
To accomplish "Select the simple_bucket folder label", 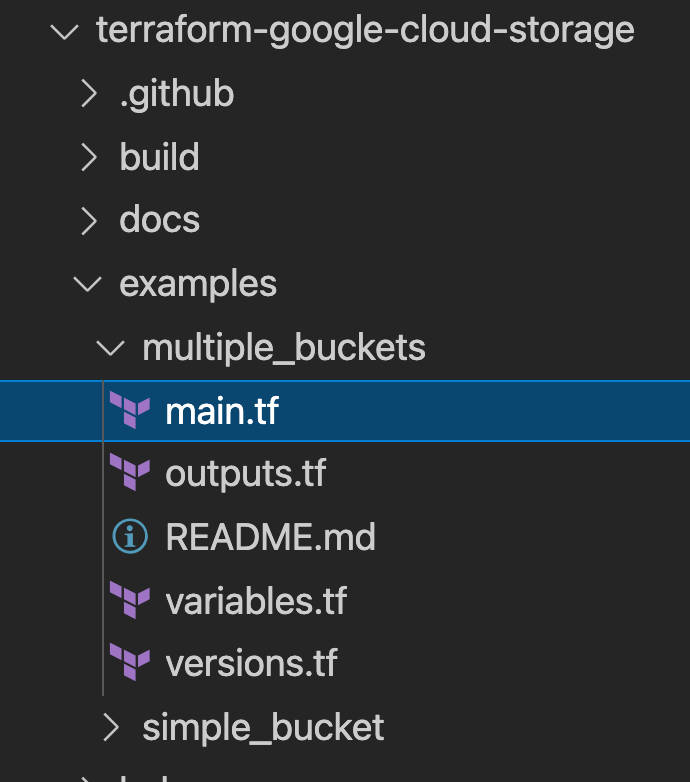I will coord(263,727).
